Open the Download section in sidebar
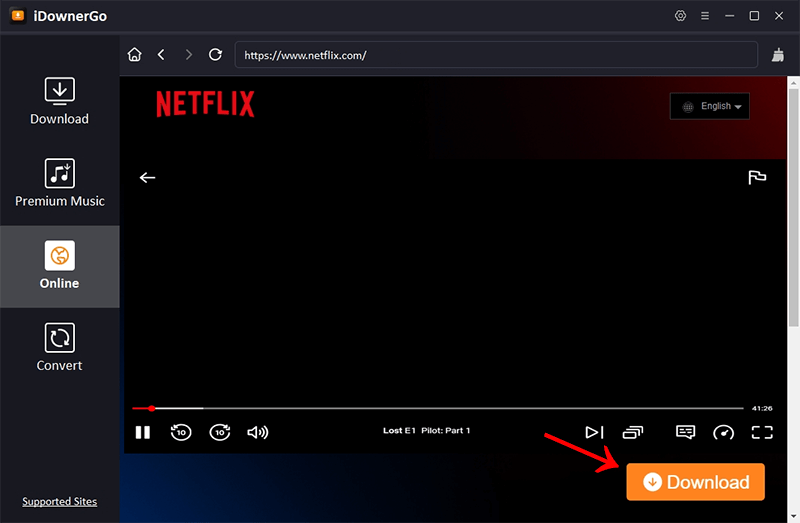This screenshot has width=800, height=523. [x=59, y=102]
